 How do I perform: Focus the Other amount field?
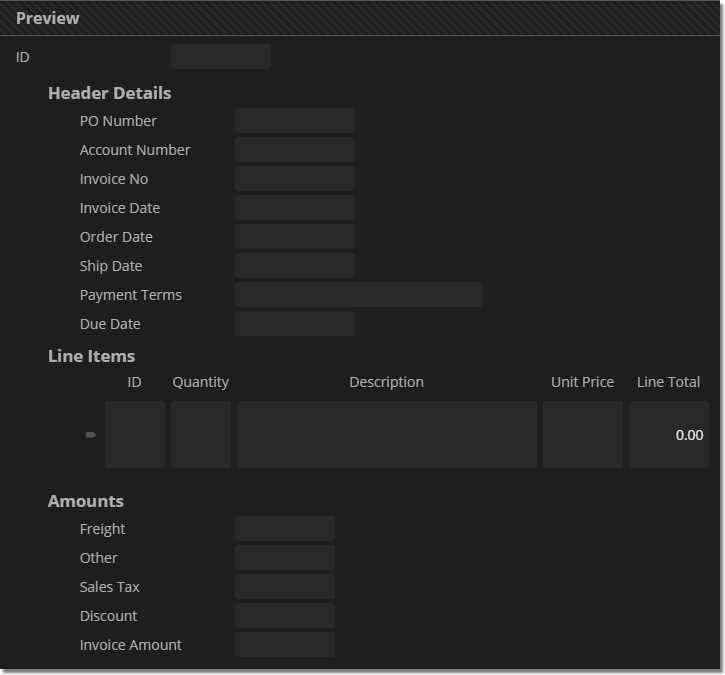285,558
